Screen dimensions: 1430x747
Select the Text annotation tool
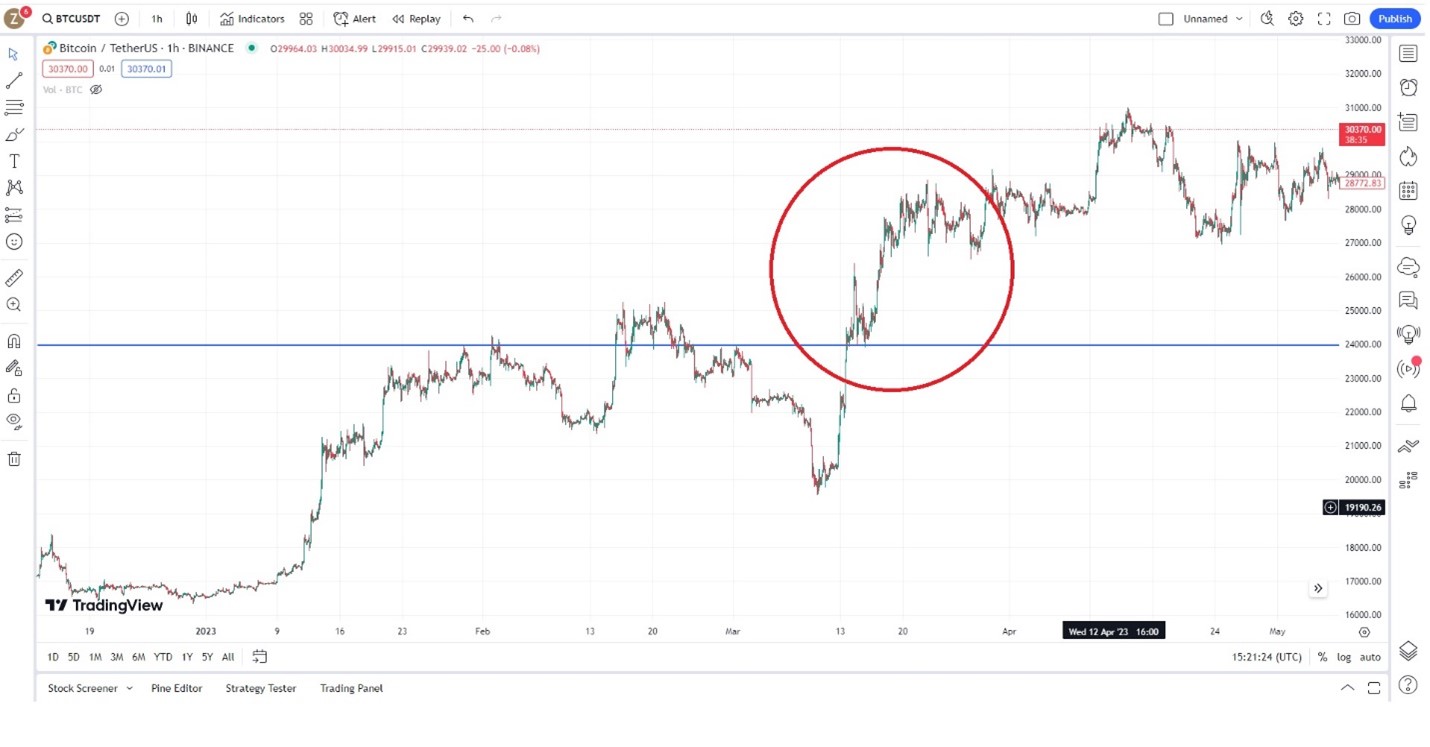coord(14,161)
